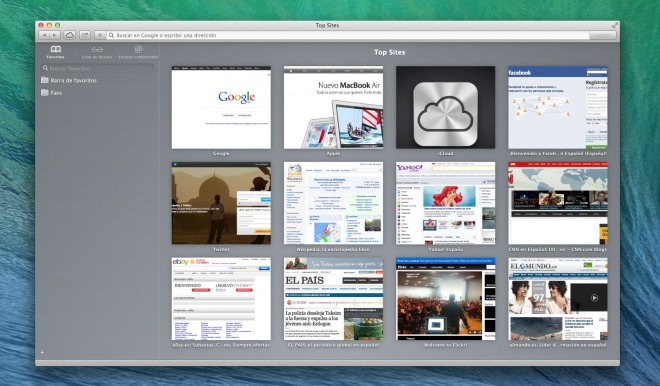The height and width of the screenshot is (386, 660).
Task: Open the iCloud top site thumbnail
Action: (445, 107)
